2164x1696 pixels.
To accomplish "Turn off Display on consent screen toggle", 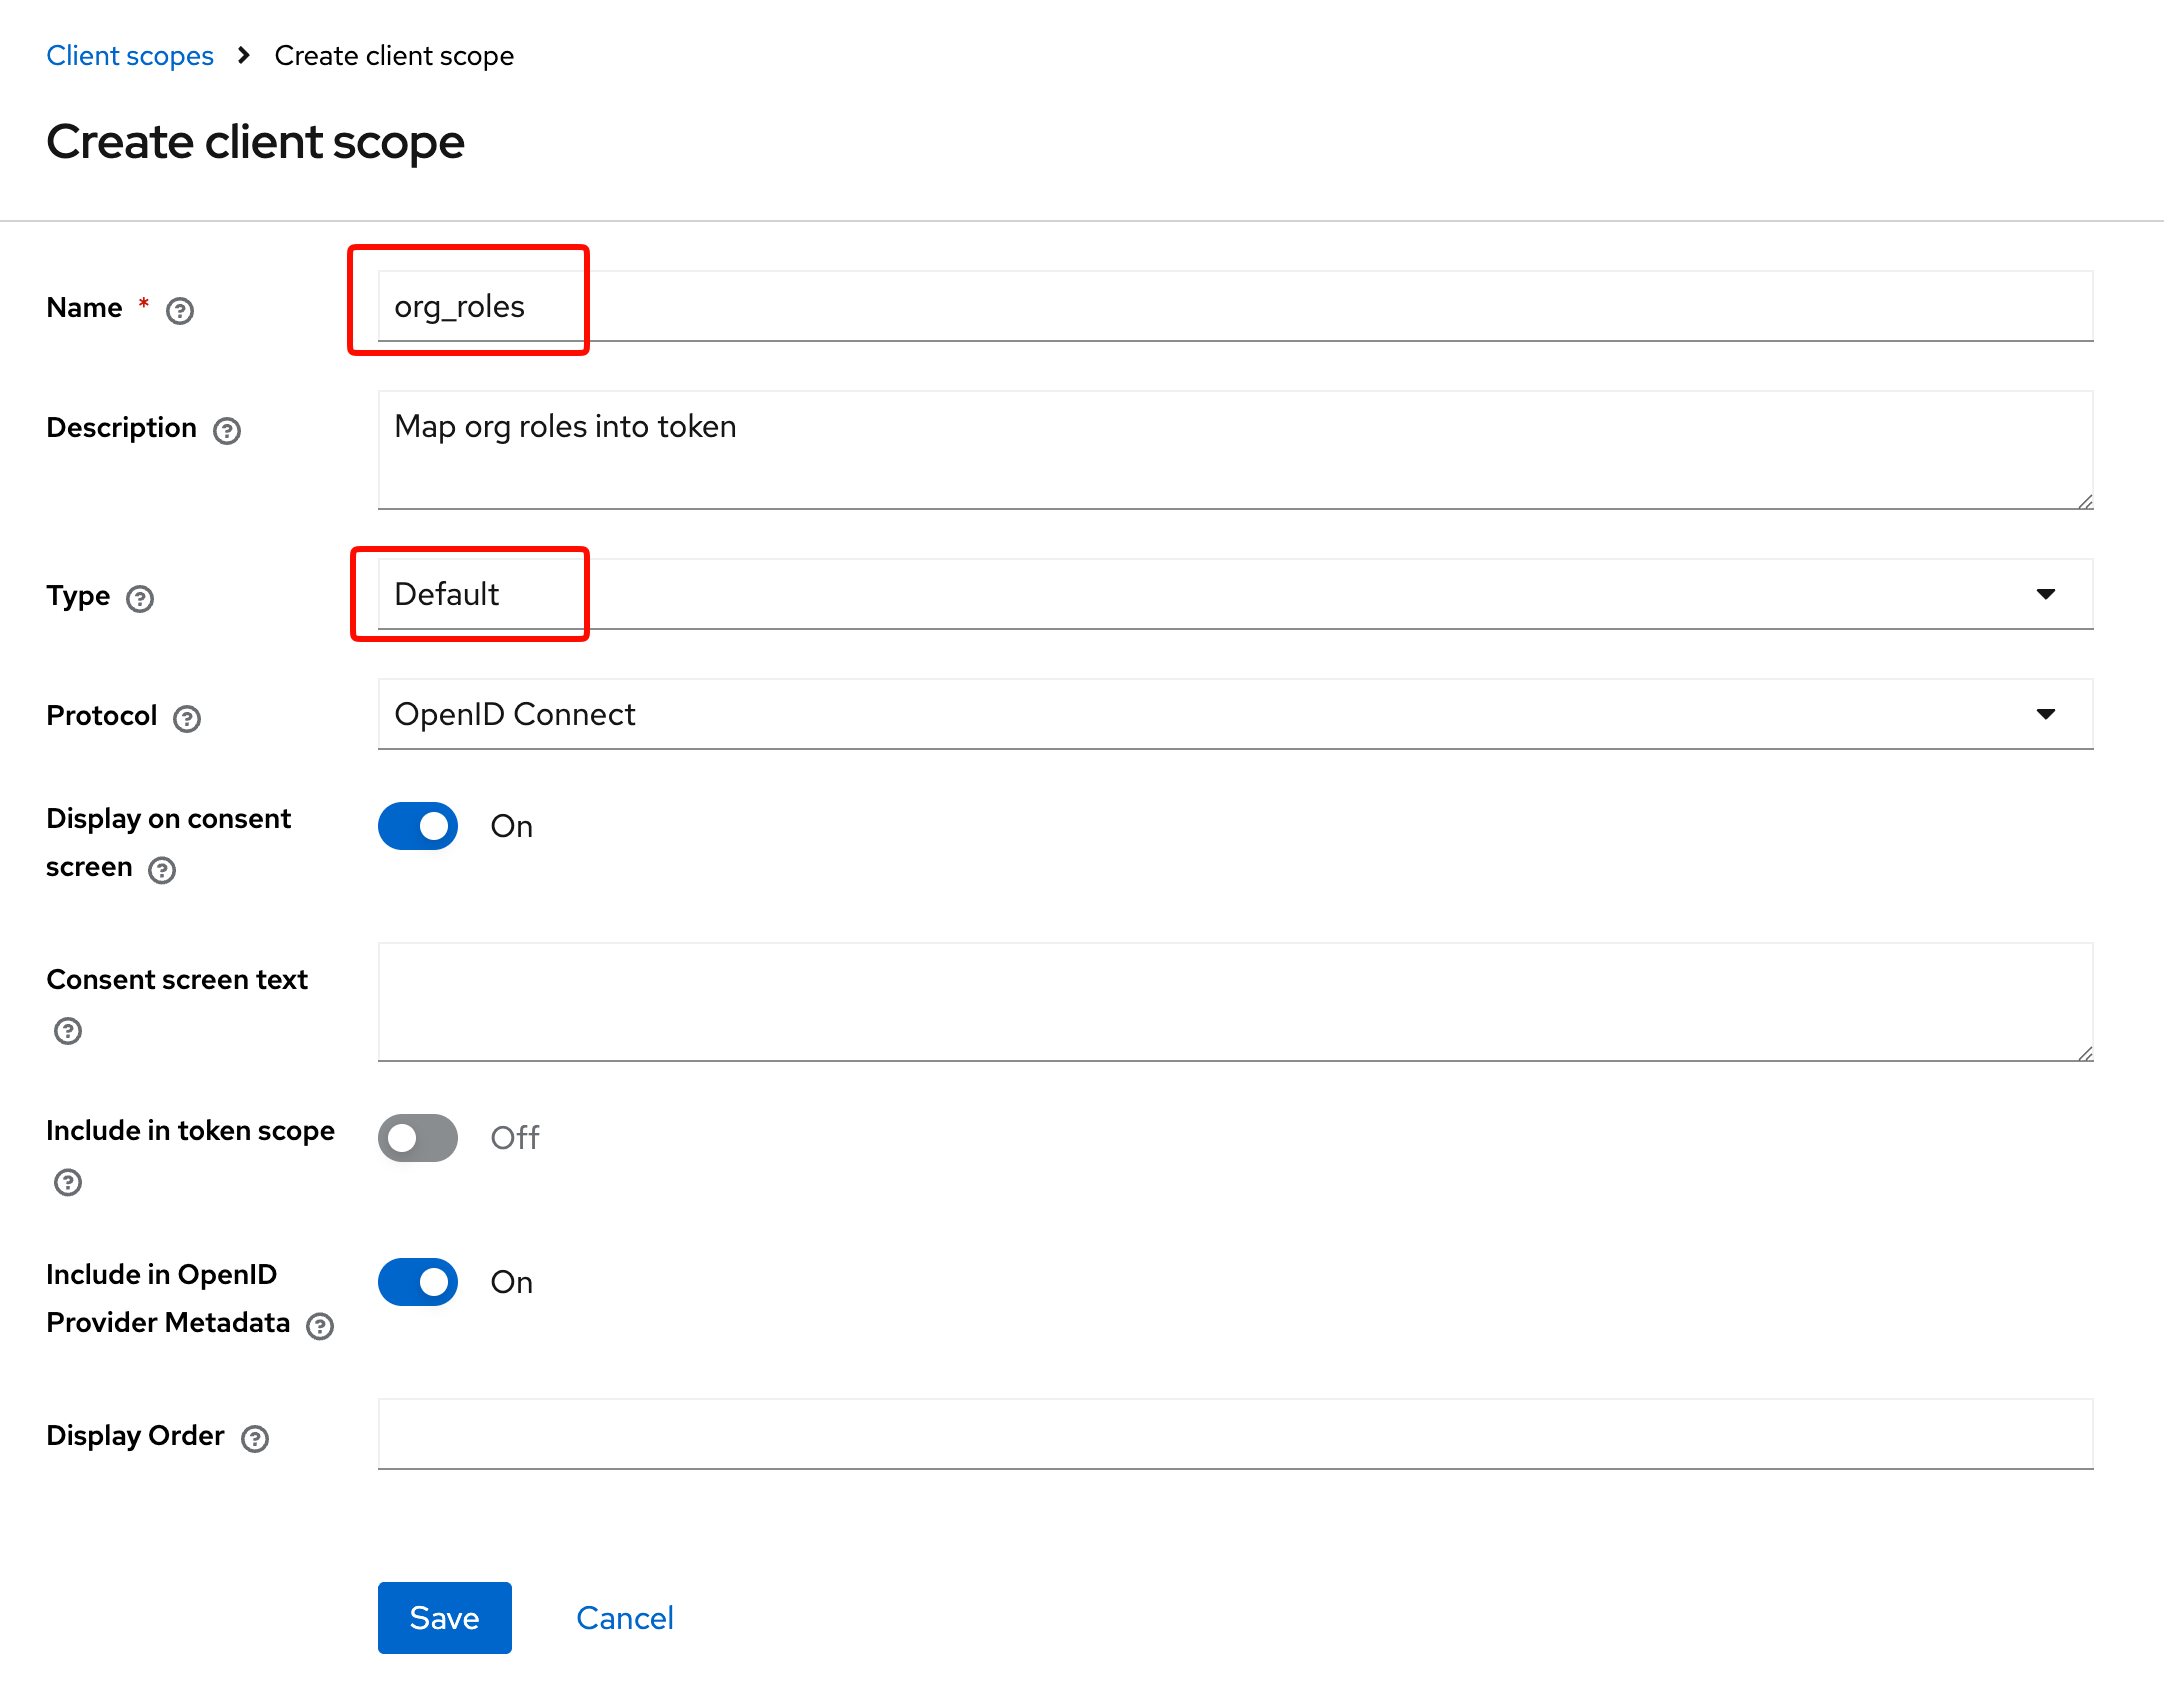I will (418, 826).
